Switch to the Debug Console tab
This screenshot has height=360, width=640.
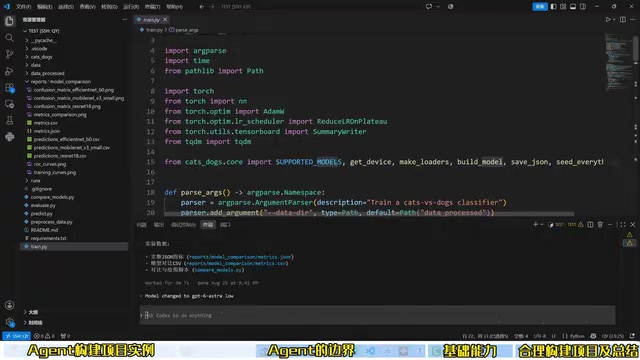pyautogui.click(x=183, y=224)
